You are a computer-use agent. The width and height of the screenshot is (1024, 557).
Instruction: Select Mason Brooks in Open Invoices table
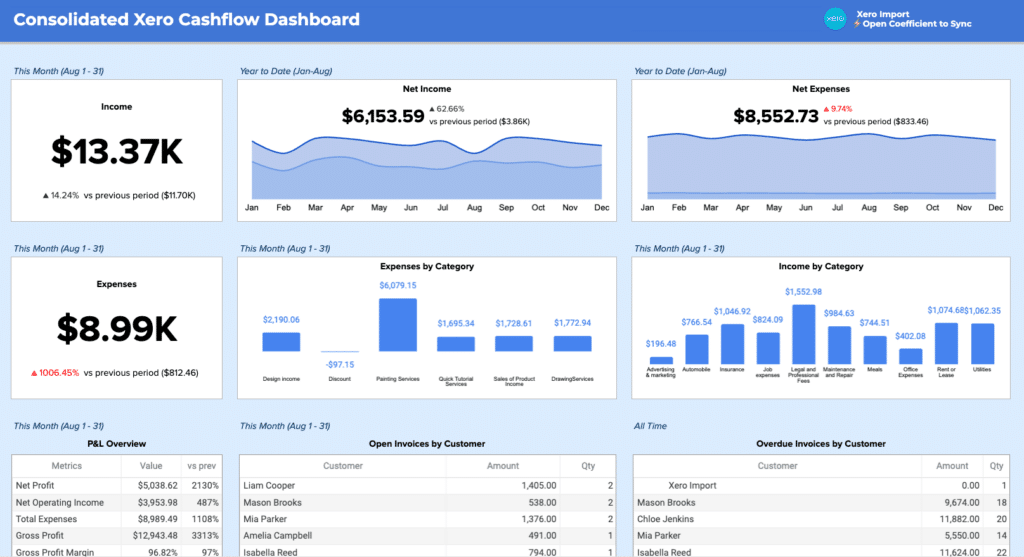tap(272, 503)
